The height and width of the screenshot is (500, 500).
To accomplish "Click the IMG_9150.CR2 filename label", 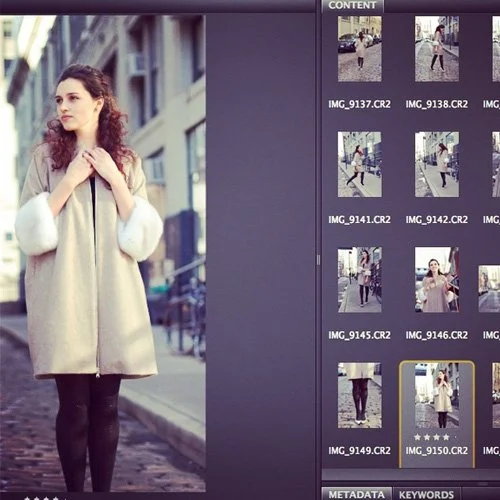I will 437,451.
